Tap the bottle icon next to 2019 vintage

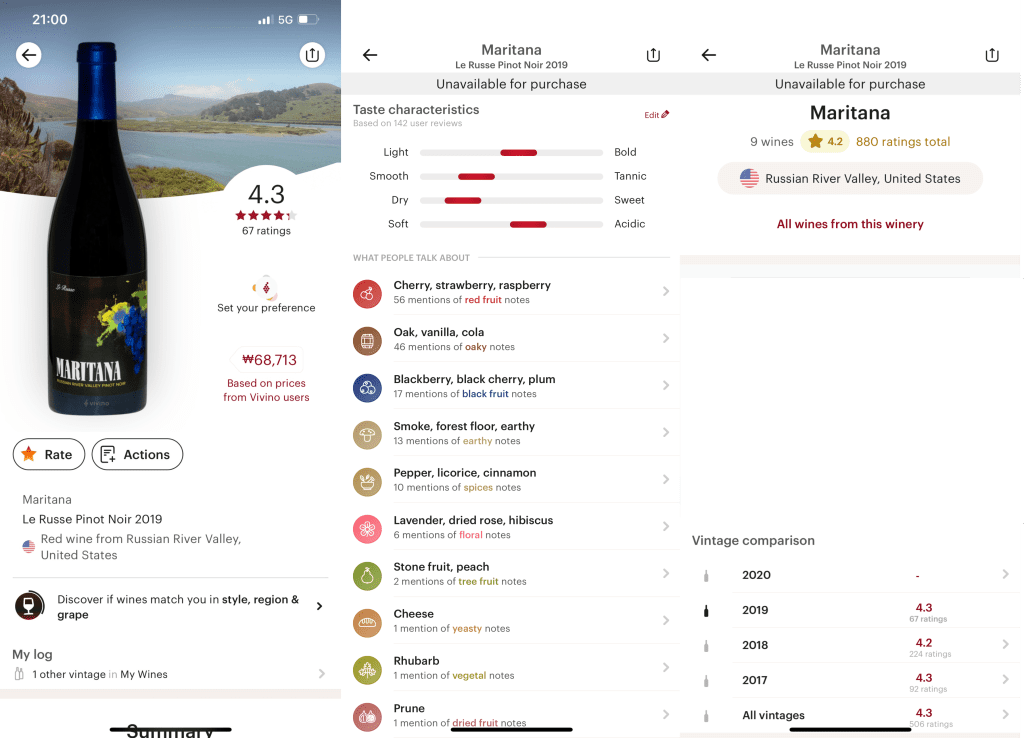point(706,611)
